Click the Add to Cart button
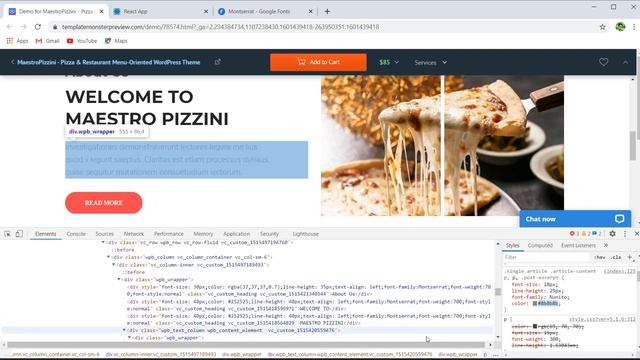 tap(318, 62)
